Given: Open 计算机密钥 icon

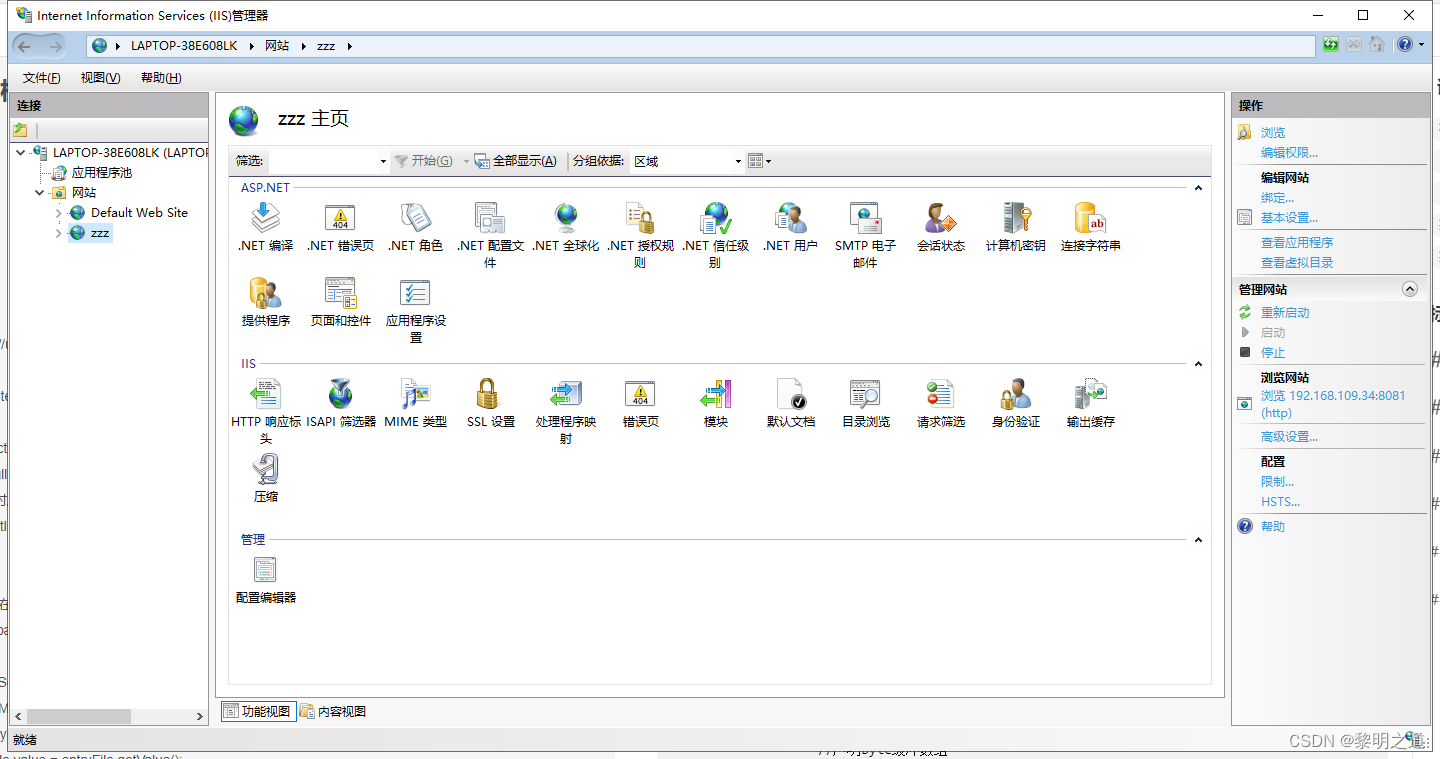Looking at the screenshot, I should (1015, 218).
